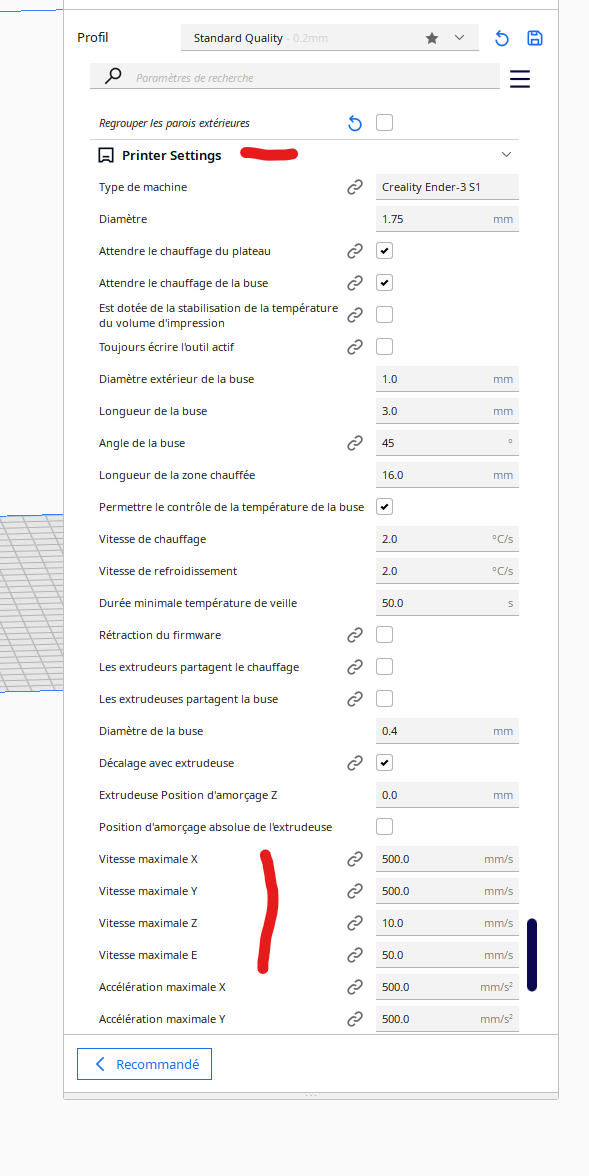Click link icon beside Décalage avec extrudeuse
The height and width of the screenshot is (1176, 589).
pyautogui.click(x=355, y=763)
